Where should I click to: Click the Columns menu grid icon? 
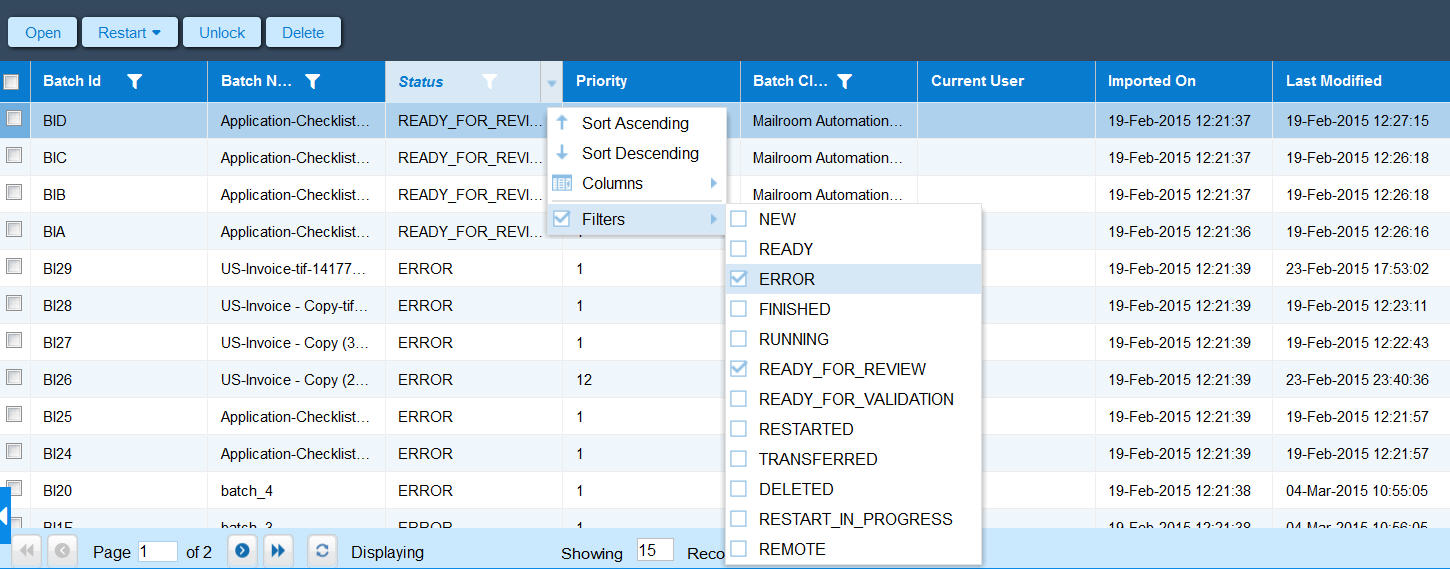(x=562, y=183)
